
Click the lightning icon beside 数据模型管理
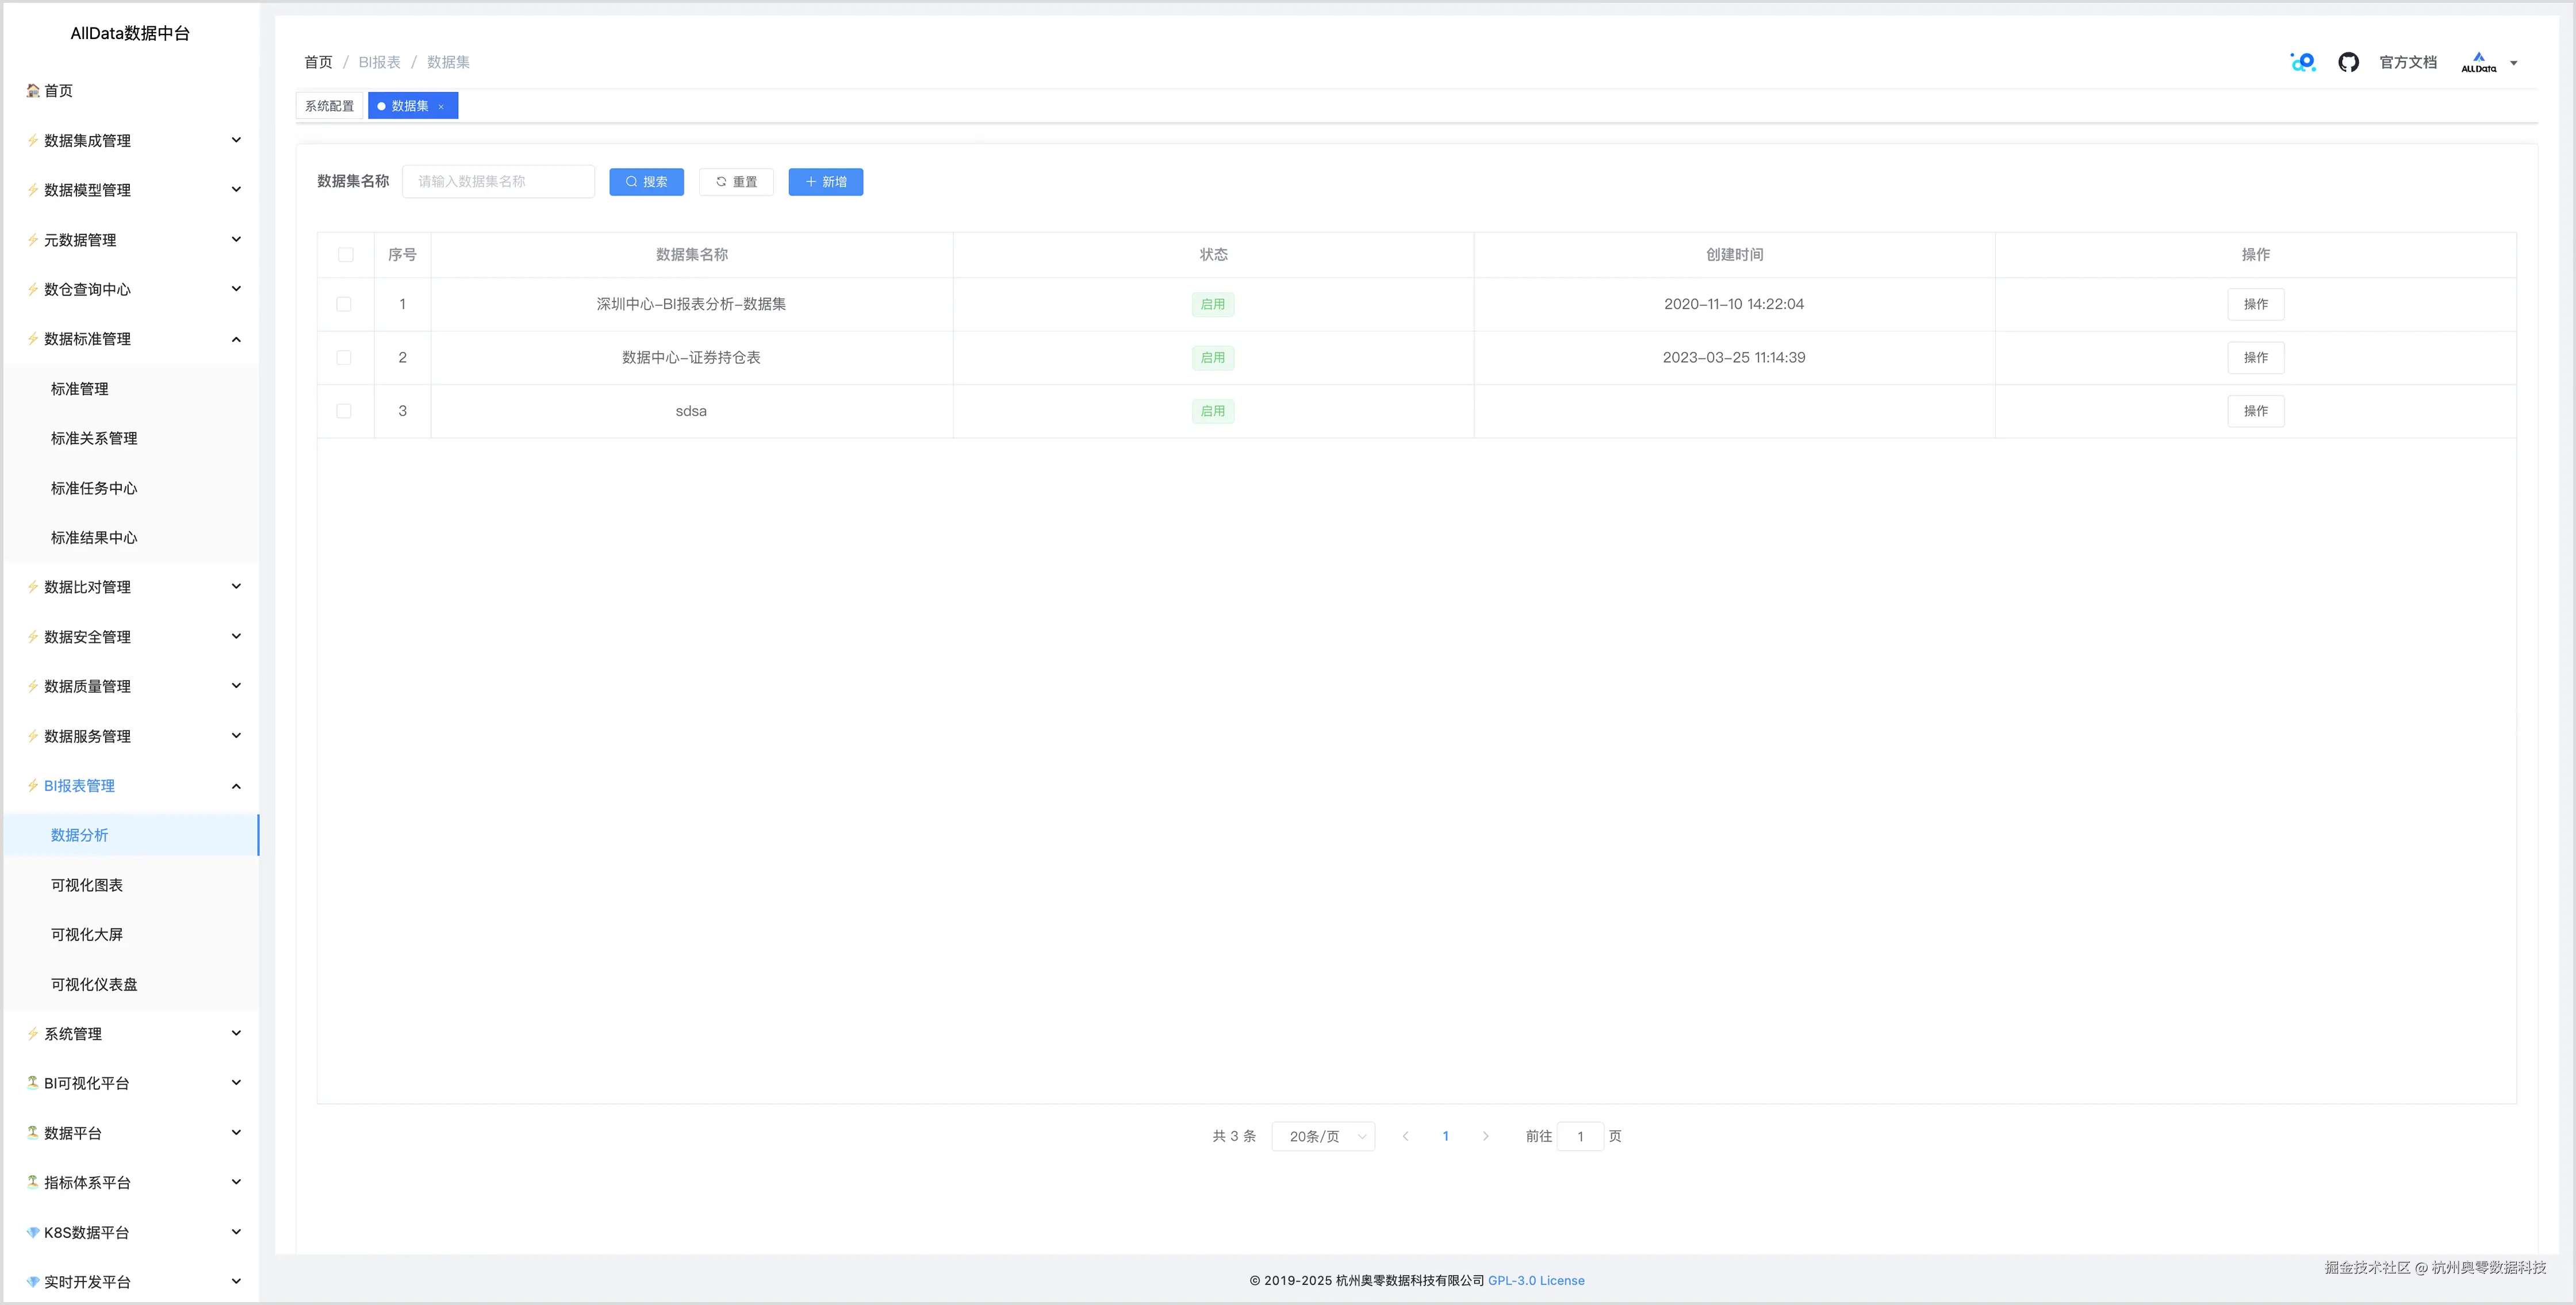tap(33, 190)
